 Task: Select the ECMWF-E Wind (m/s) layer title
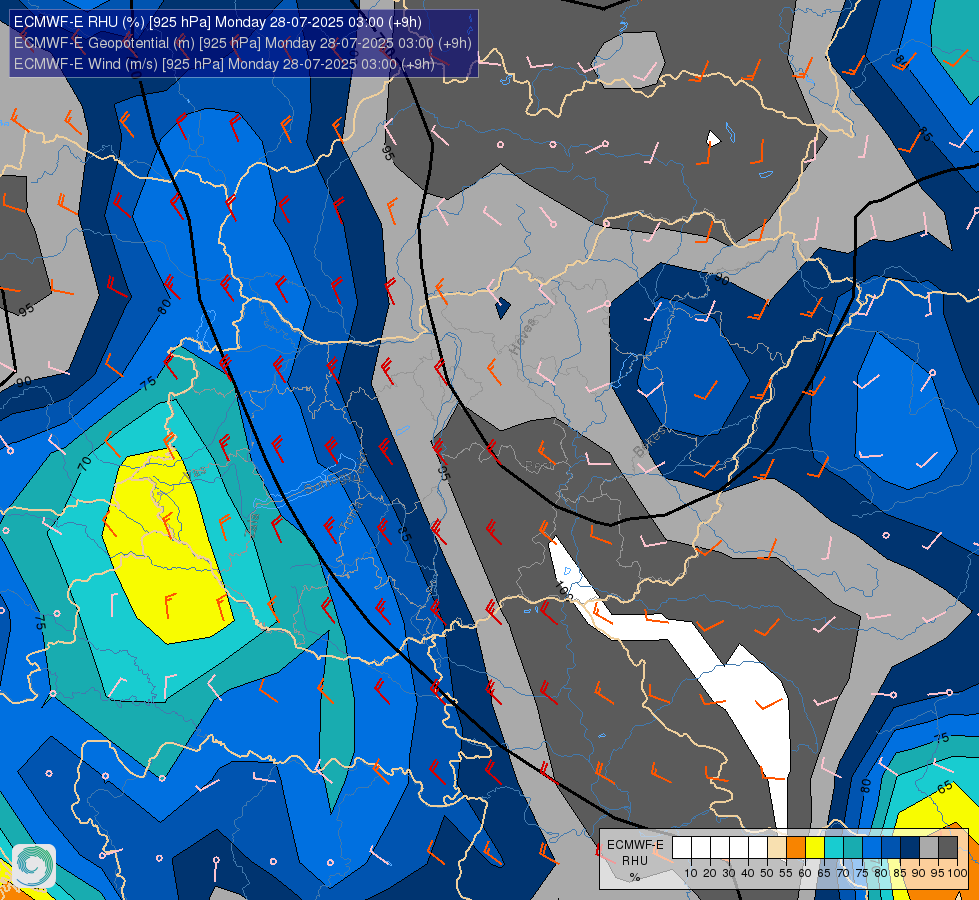(224, 64)
